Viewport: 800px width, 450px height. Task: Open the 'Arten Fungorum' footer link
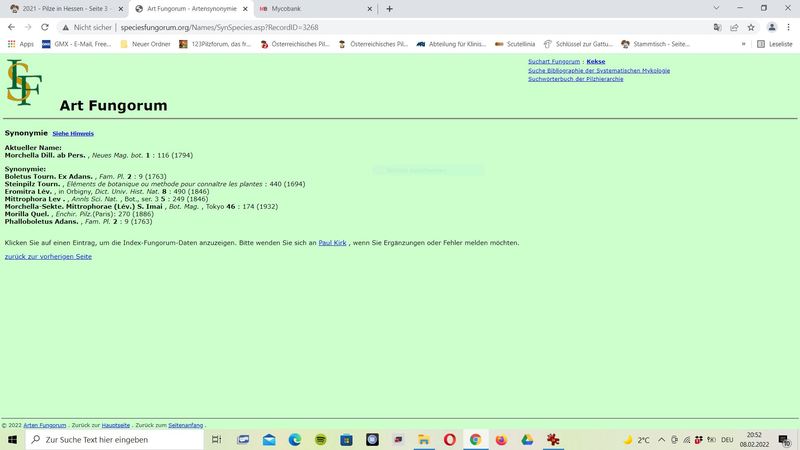[45, 425]
